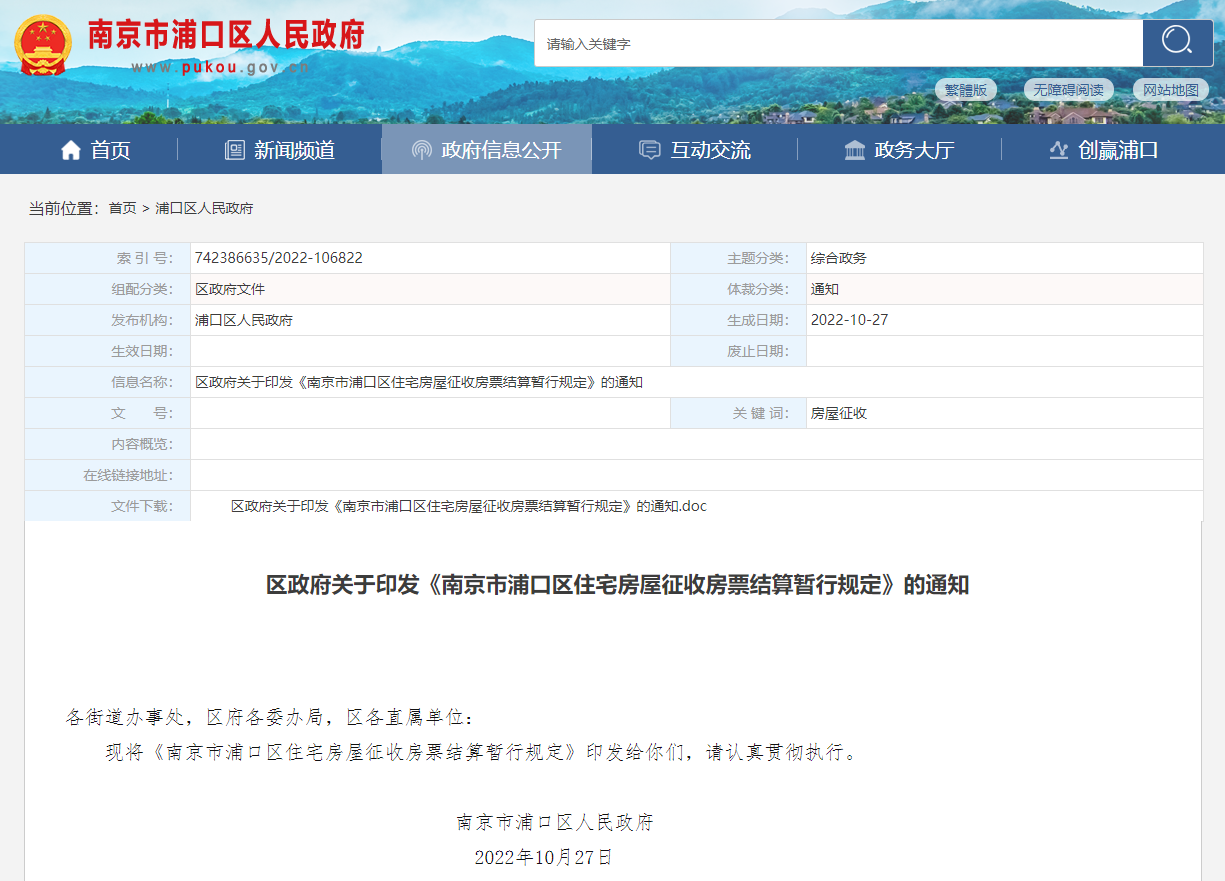
Task: Click the magnifier search icon button
Action: pyautogui.click(x=1177, y=43)
